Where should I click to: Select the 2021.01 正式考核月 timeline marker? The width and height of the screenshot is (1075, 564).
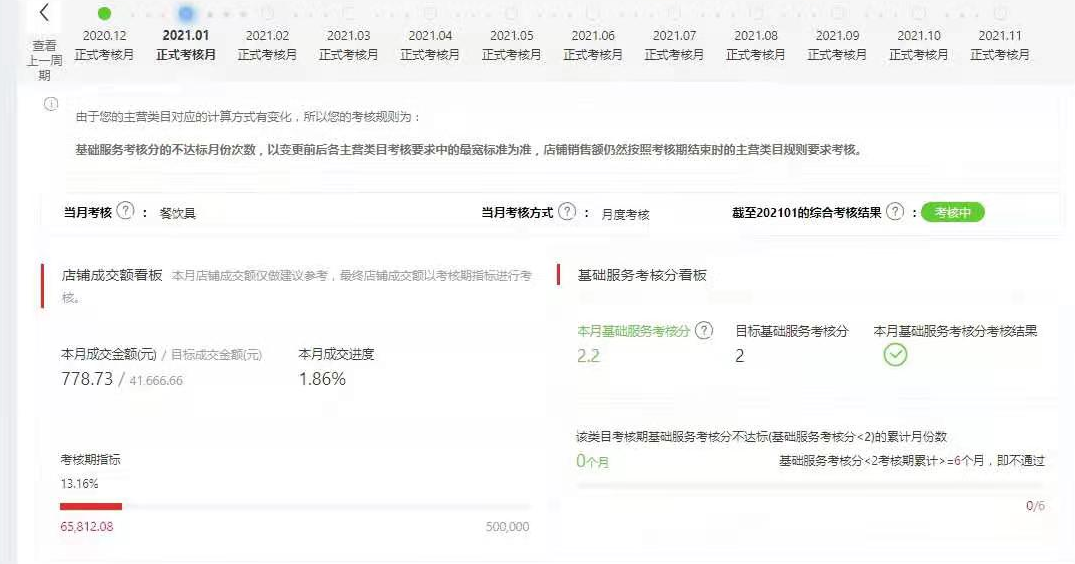click(186, 13)
